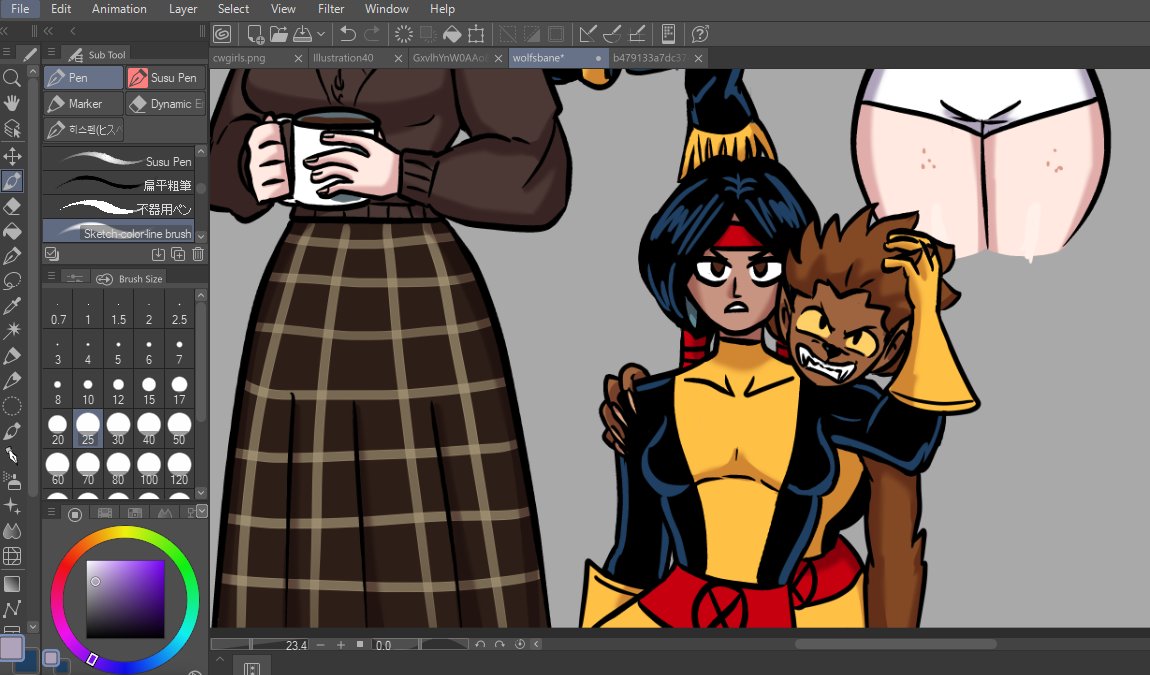Image resolution: width=1150 pixels, height=675 pixels.
Task: Select the Sketch-color-line brush preset
Action: point(119,231)
